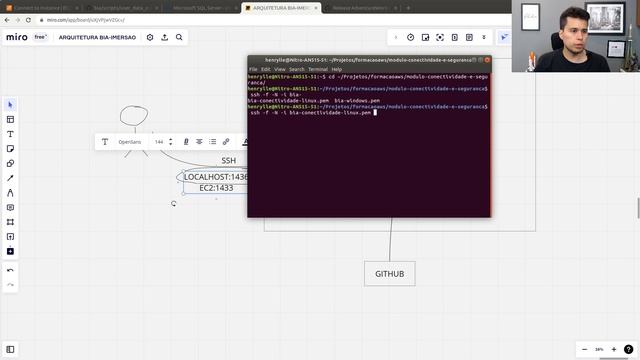
Task: Select the Frame tool
Action: pyautogui.click(x=10, y=222)
